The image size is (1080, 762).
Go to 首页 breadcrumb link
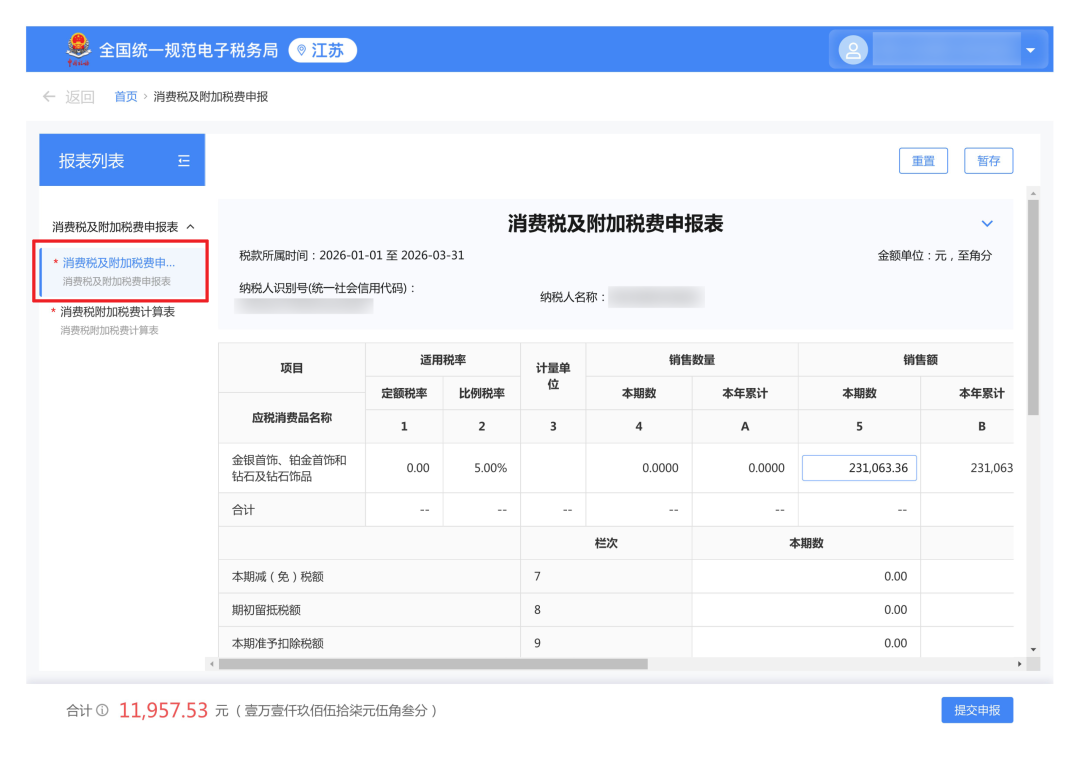coord(125,96)
